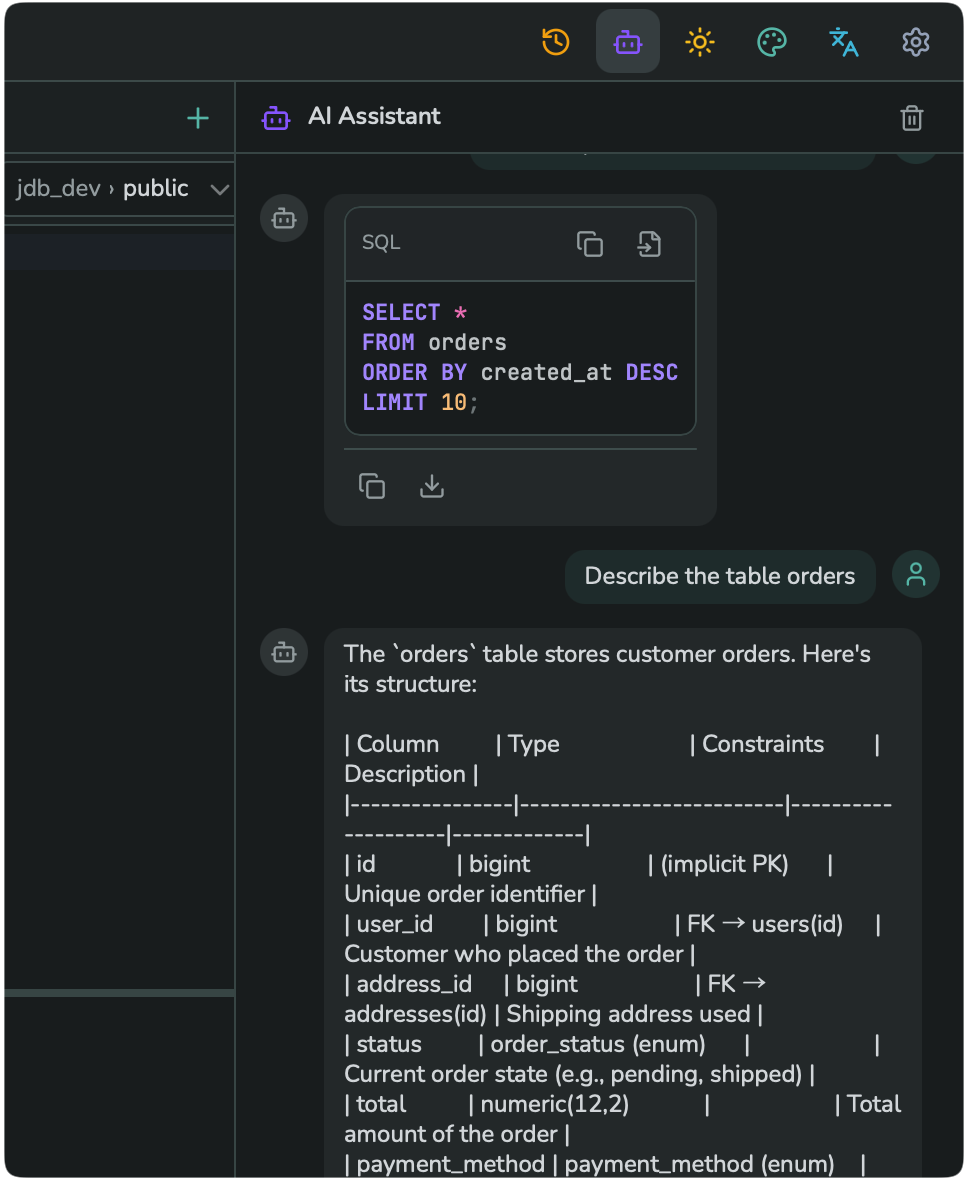Click the AI Assistant panel title
The image size is (968, 1180).
(374, 116)
